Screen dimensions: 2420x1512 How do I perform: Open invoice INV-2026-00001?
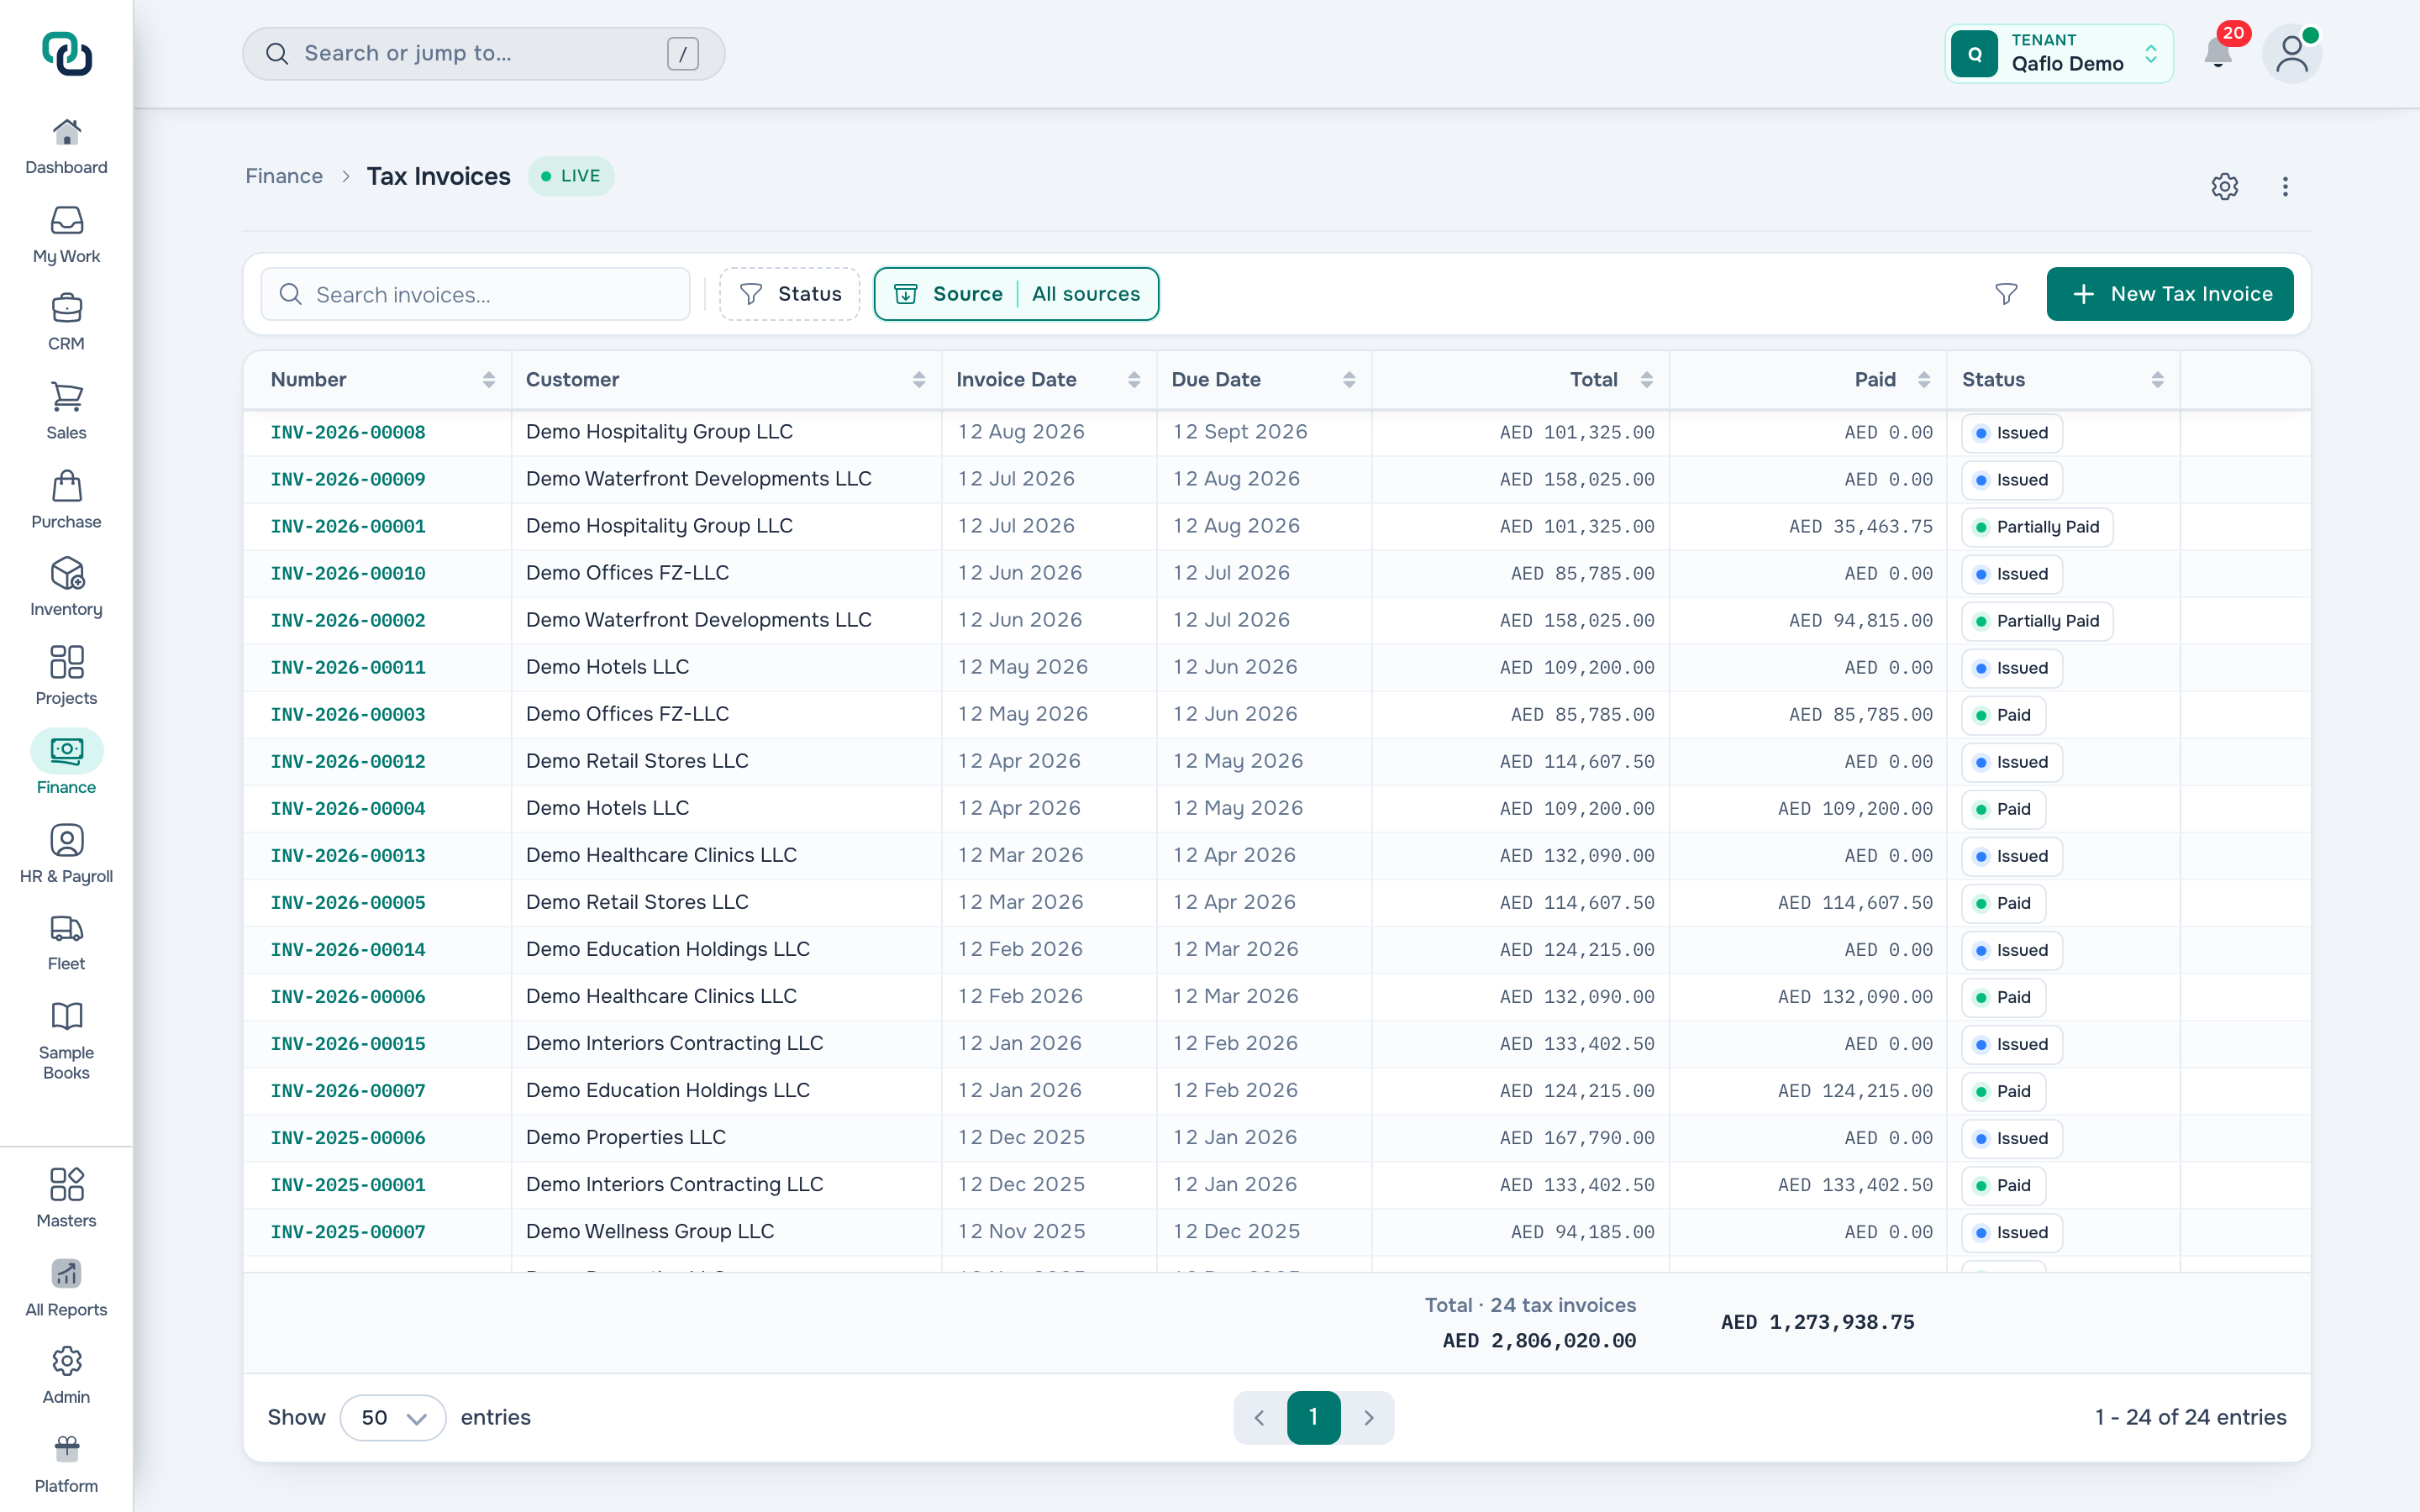coord(348,527)
